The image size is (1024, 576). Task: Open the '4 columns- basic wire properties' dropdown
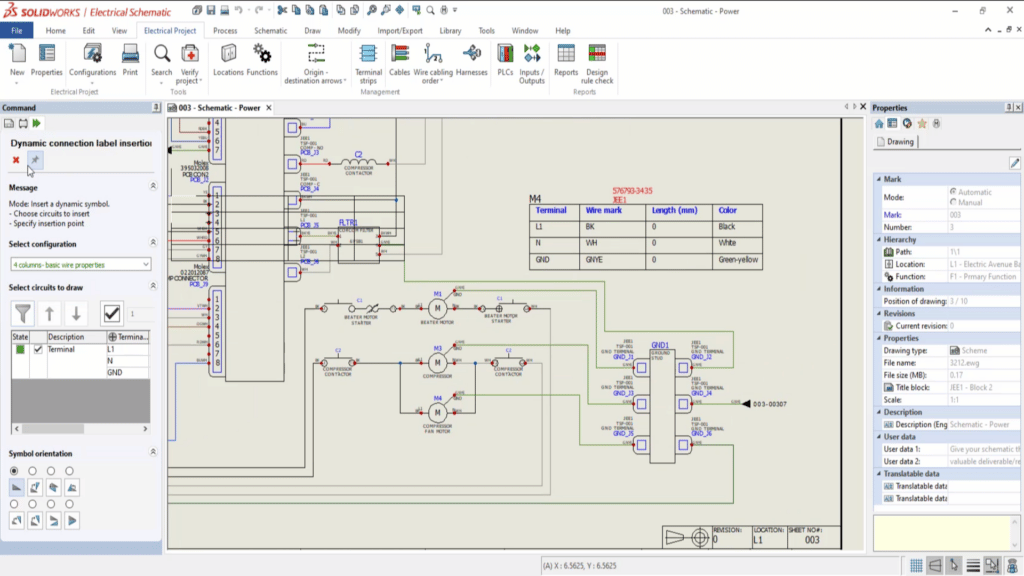80,263
